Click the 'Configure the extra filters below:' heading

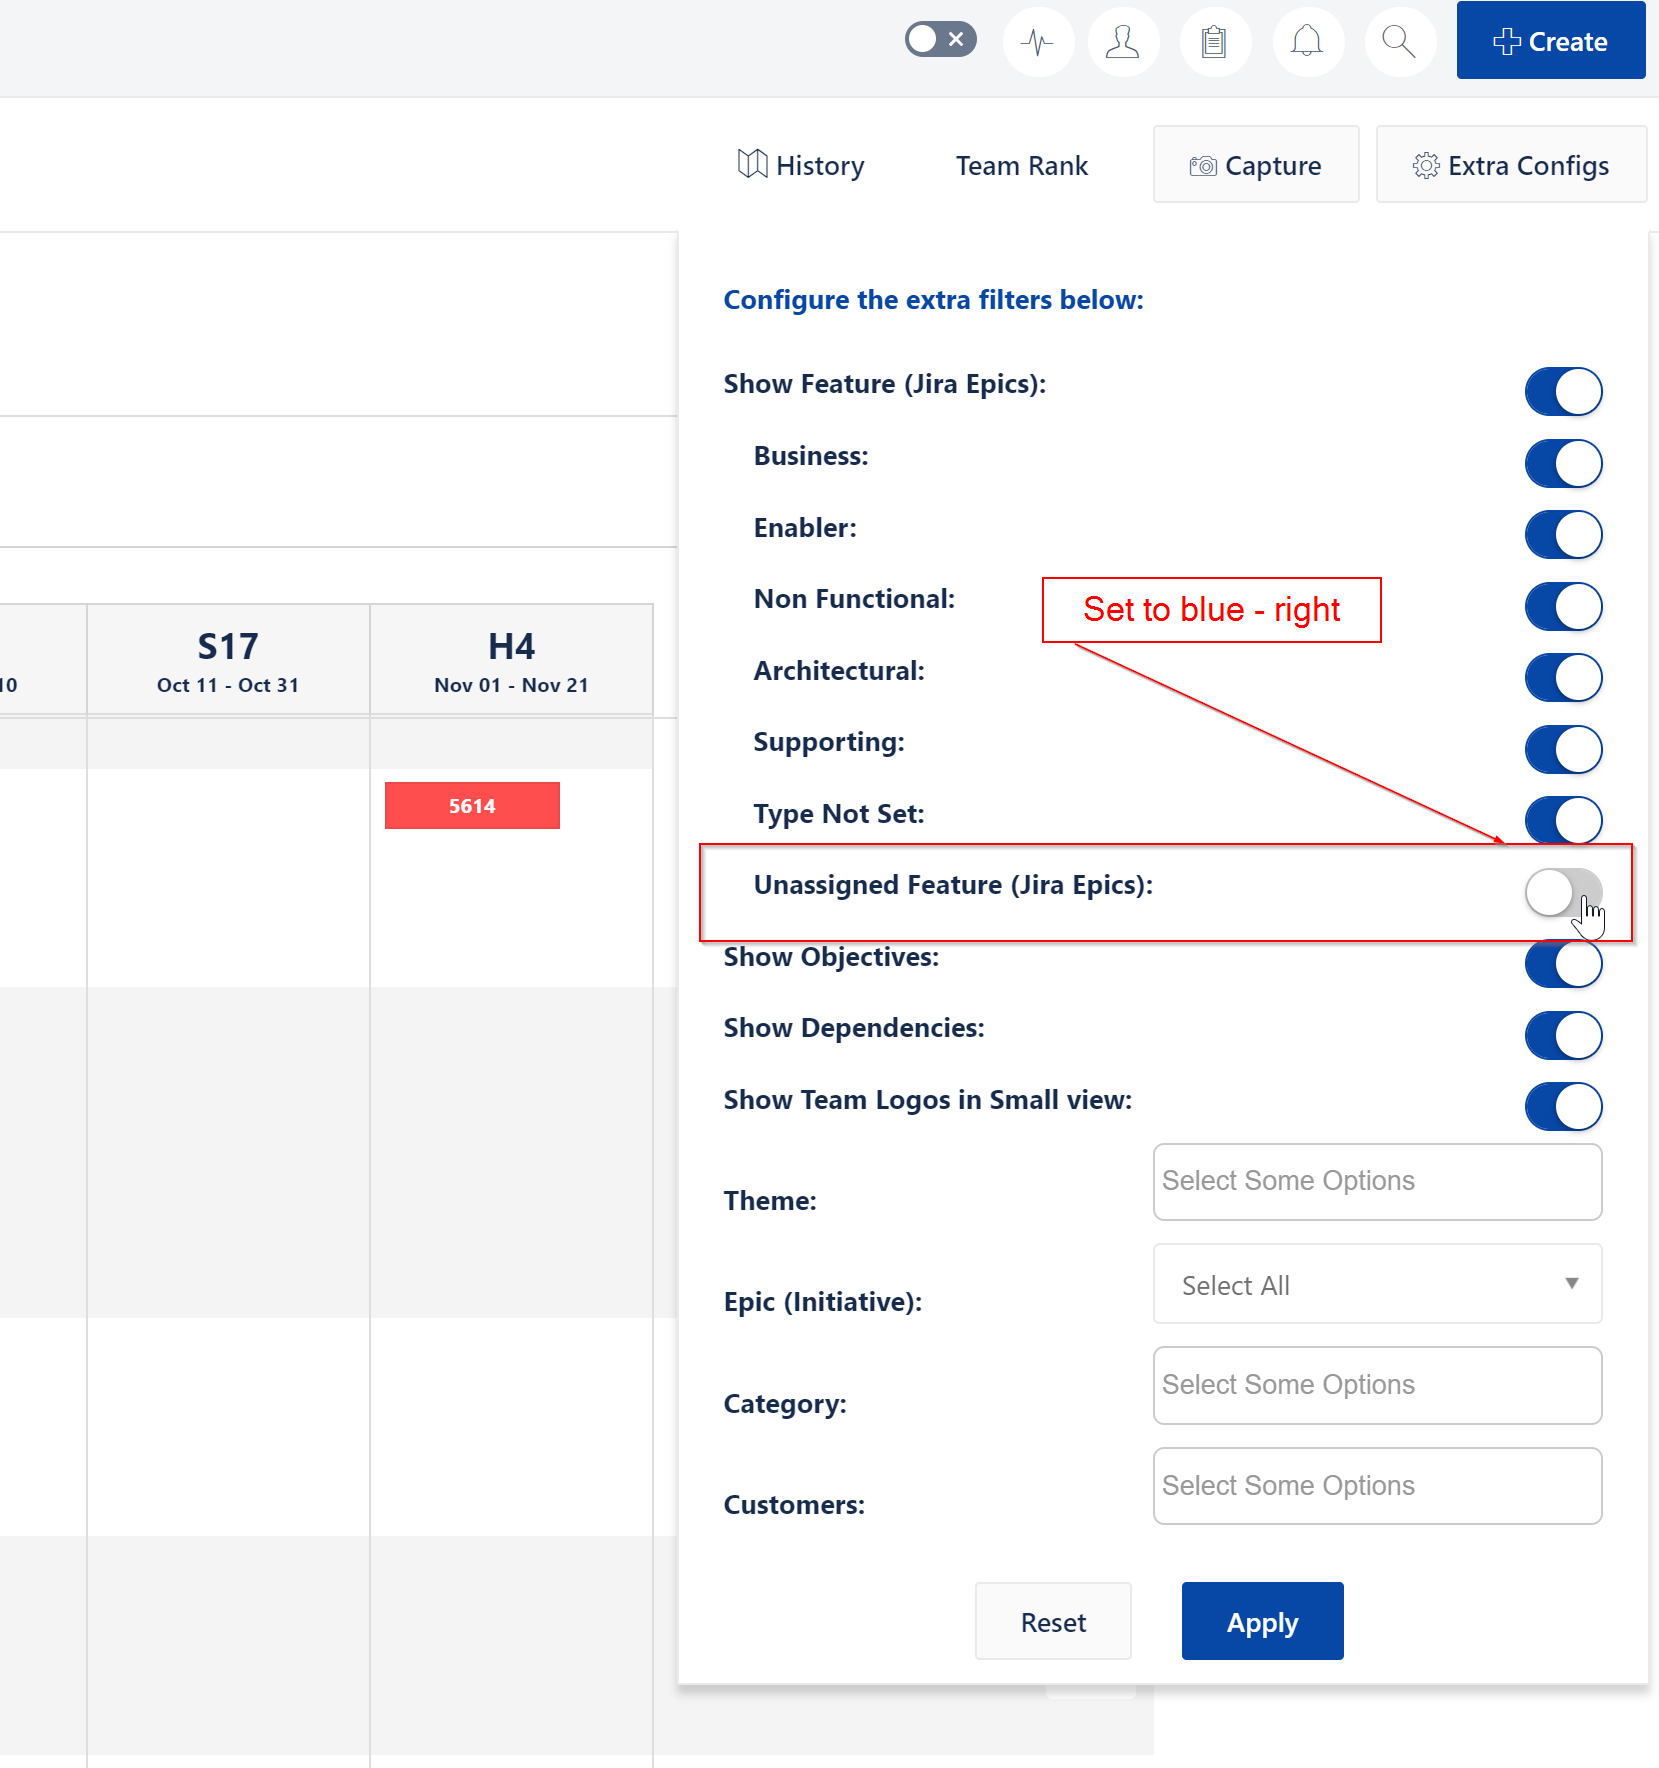click(933, 300)
